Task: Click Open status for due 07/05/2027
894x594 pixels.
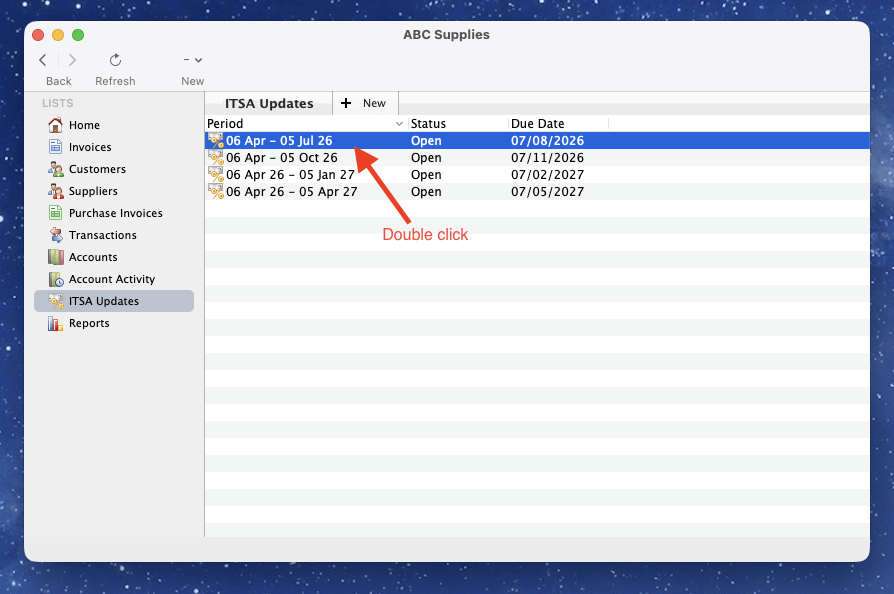Action: click(426, 192)
